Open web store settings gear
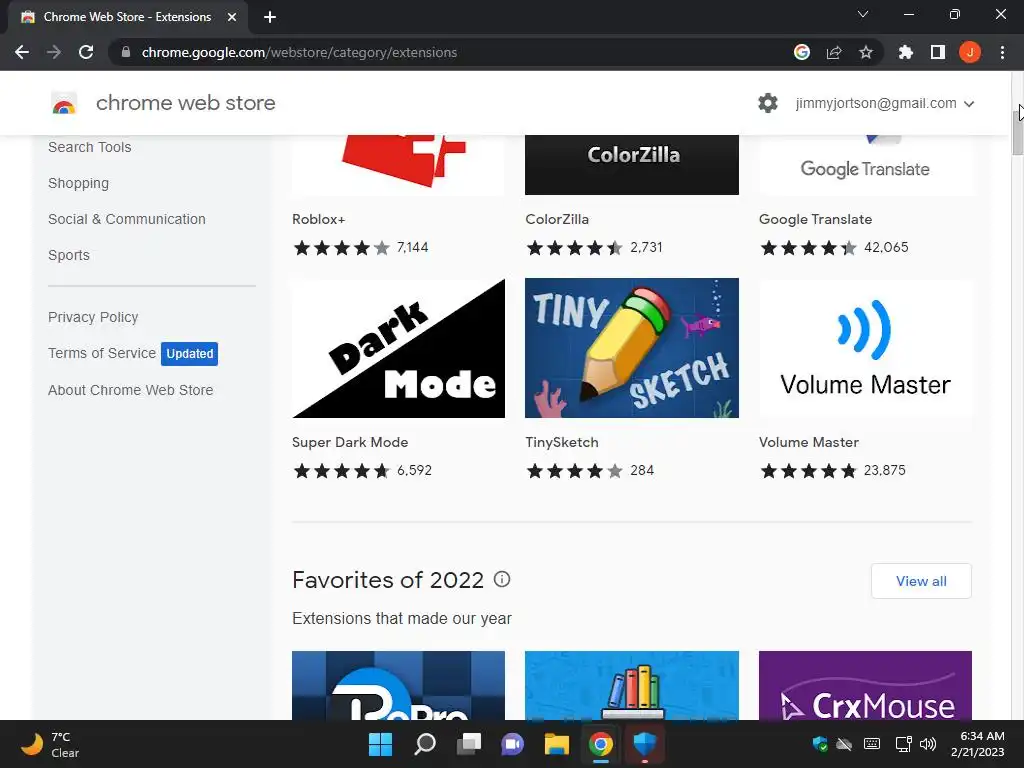The height and width of the screenshot is (768, 1024). pyautogui.click(x=768, y=103)
